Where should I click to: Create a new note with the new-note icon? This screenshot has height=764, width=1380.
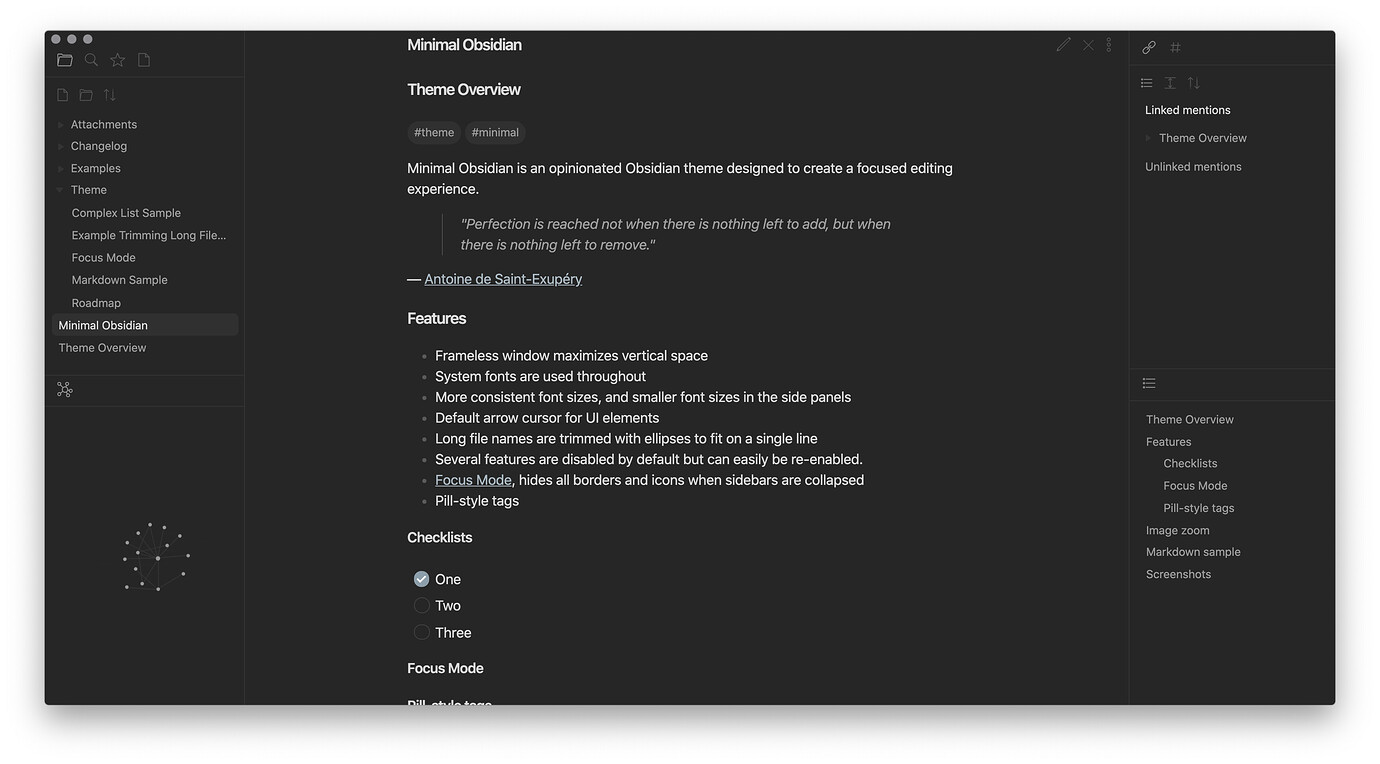click(x=63, y=95)
